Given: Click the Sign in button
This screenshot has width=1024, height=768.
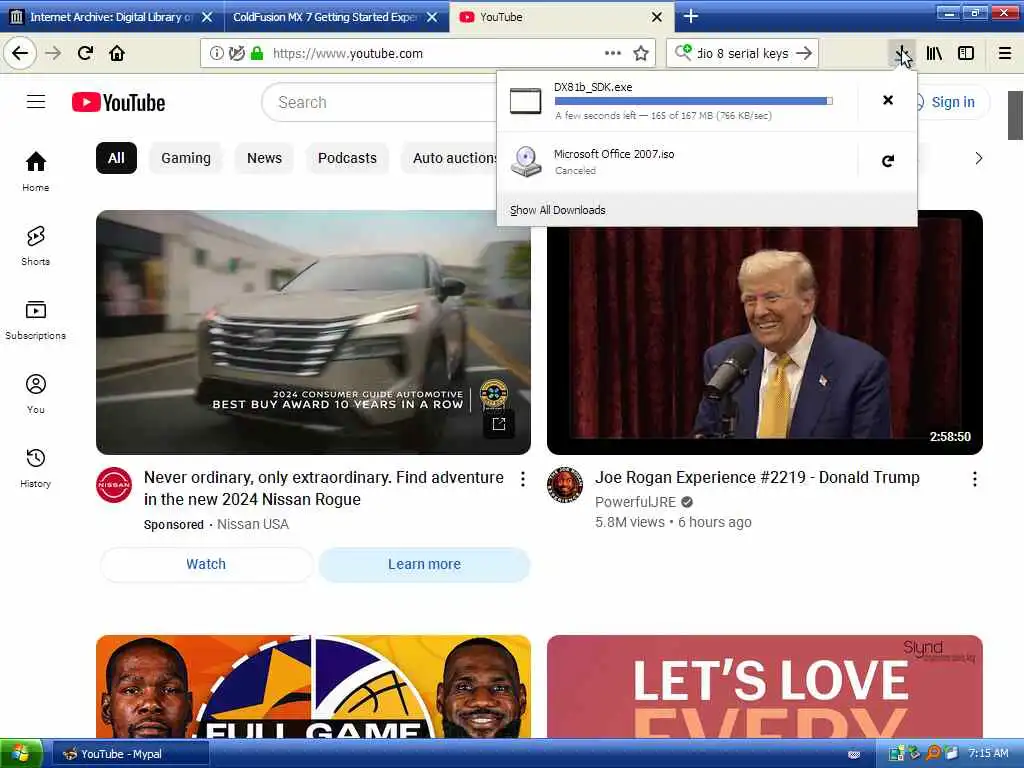Looking at the screenshot, I should [x=952, y=102].
